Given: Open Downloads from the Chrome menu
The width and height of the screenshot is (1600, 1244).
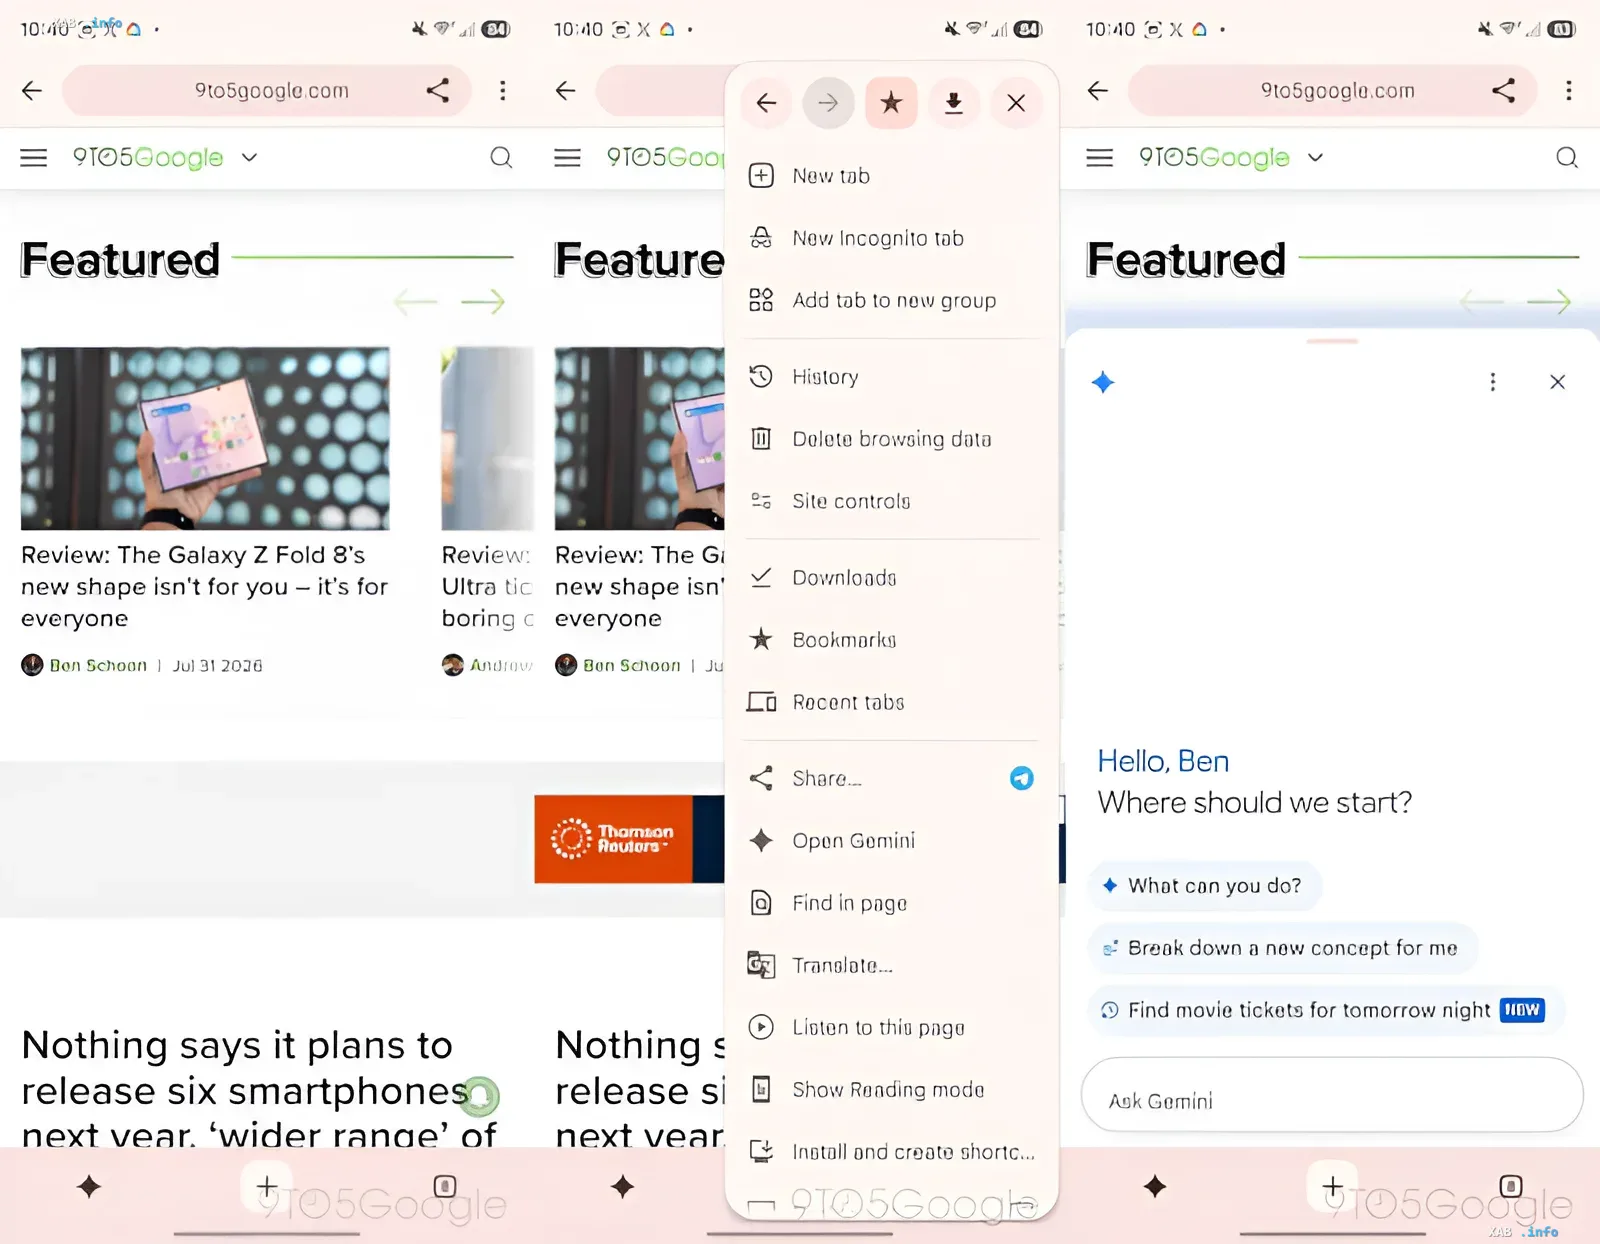Looking at the screenshot, I should (891, 578).
